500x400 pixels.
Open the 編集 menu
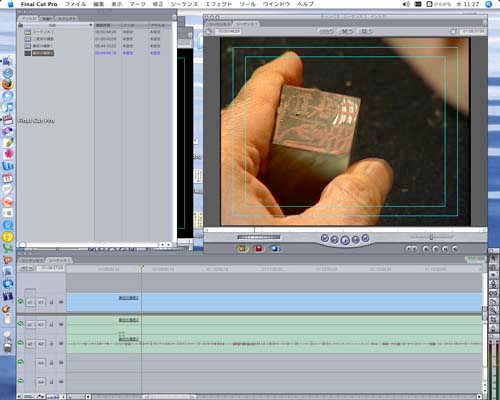(99, 4)
